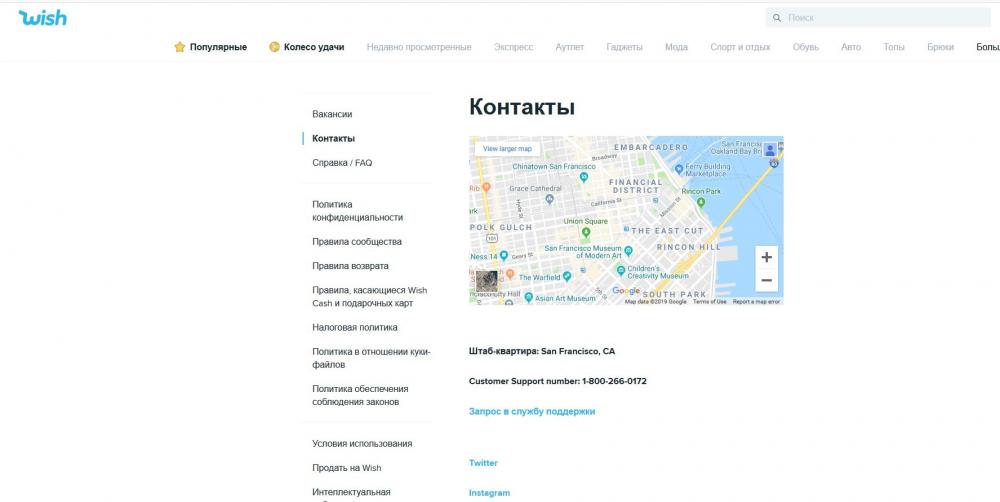Click the Контакты page heading
Screen dimensions: 1000x502
(x=522, y=107)
